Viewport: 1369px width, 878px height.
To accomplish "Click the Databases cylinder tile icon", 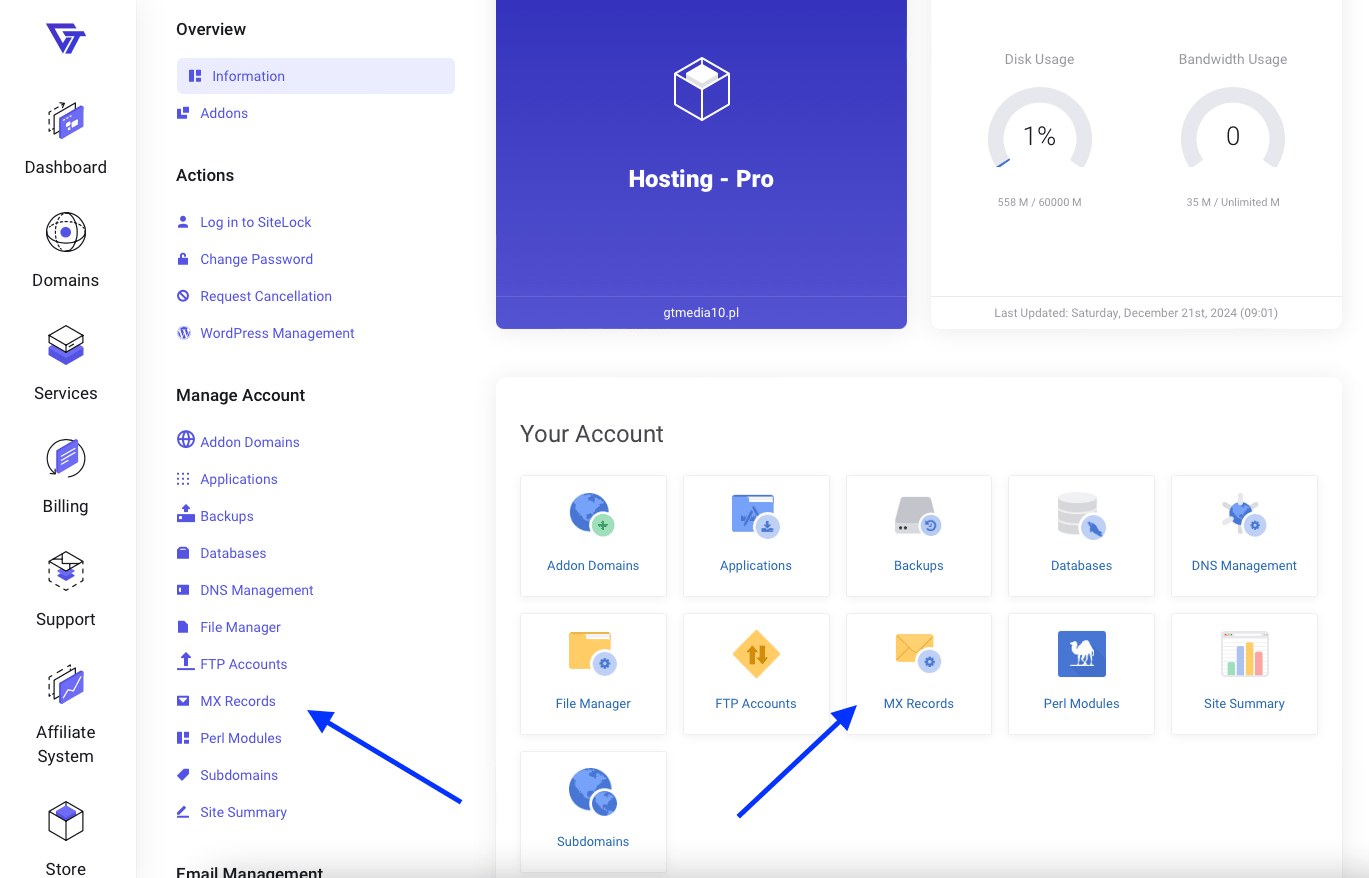I will [x=1081, y=515].
